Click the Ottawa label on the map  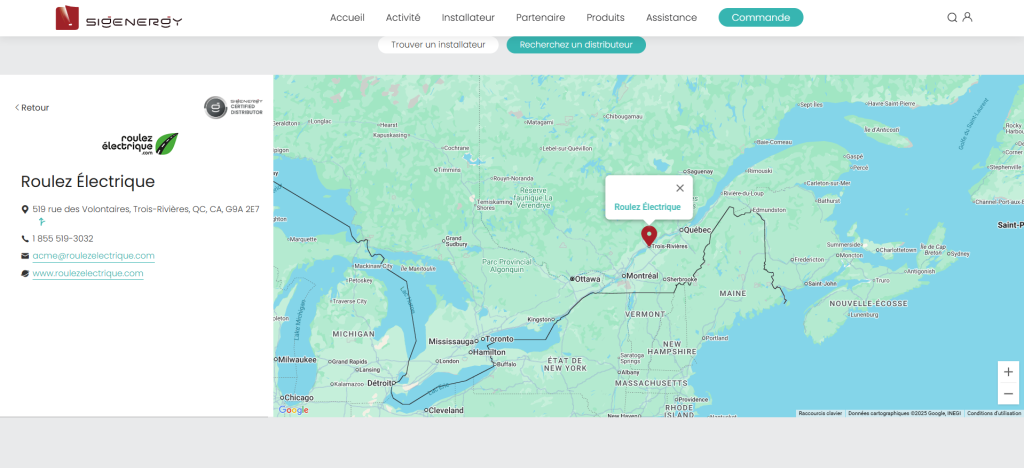(x=587, y=279)
